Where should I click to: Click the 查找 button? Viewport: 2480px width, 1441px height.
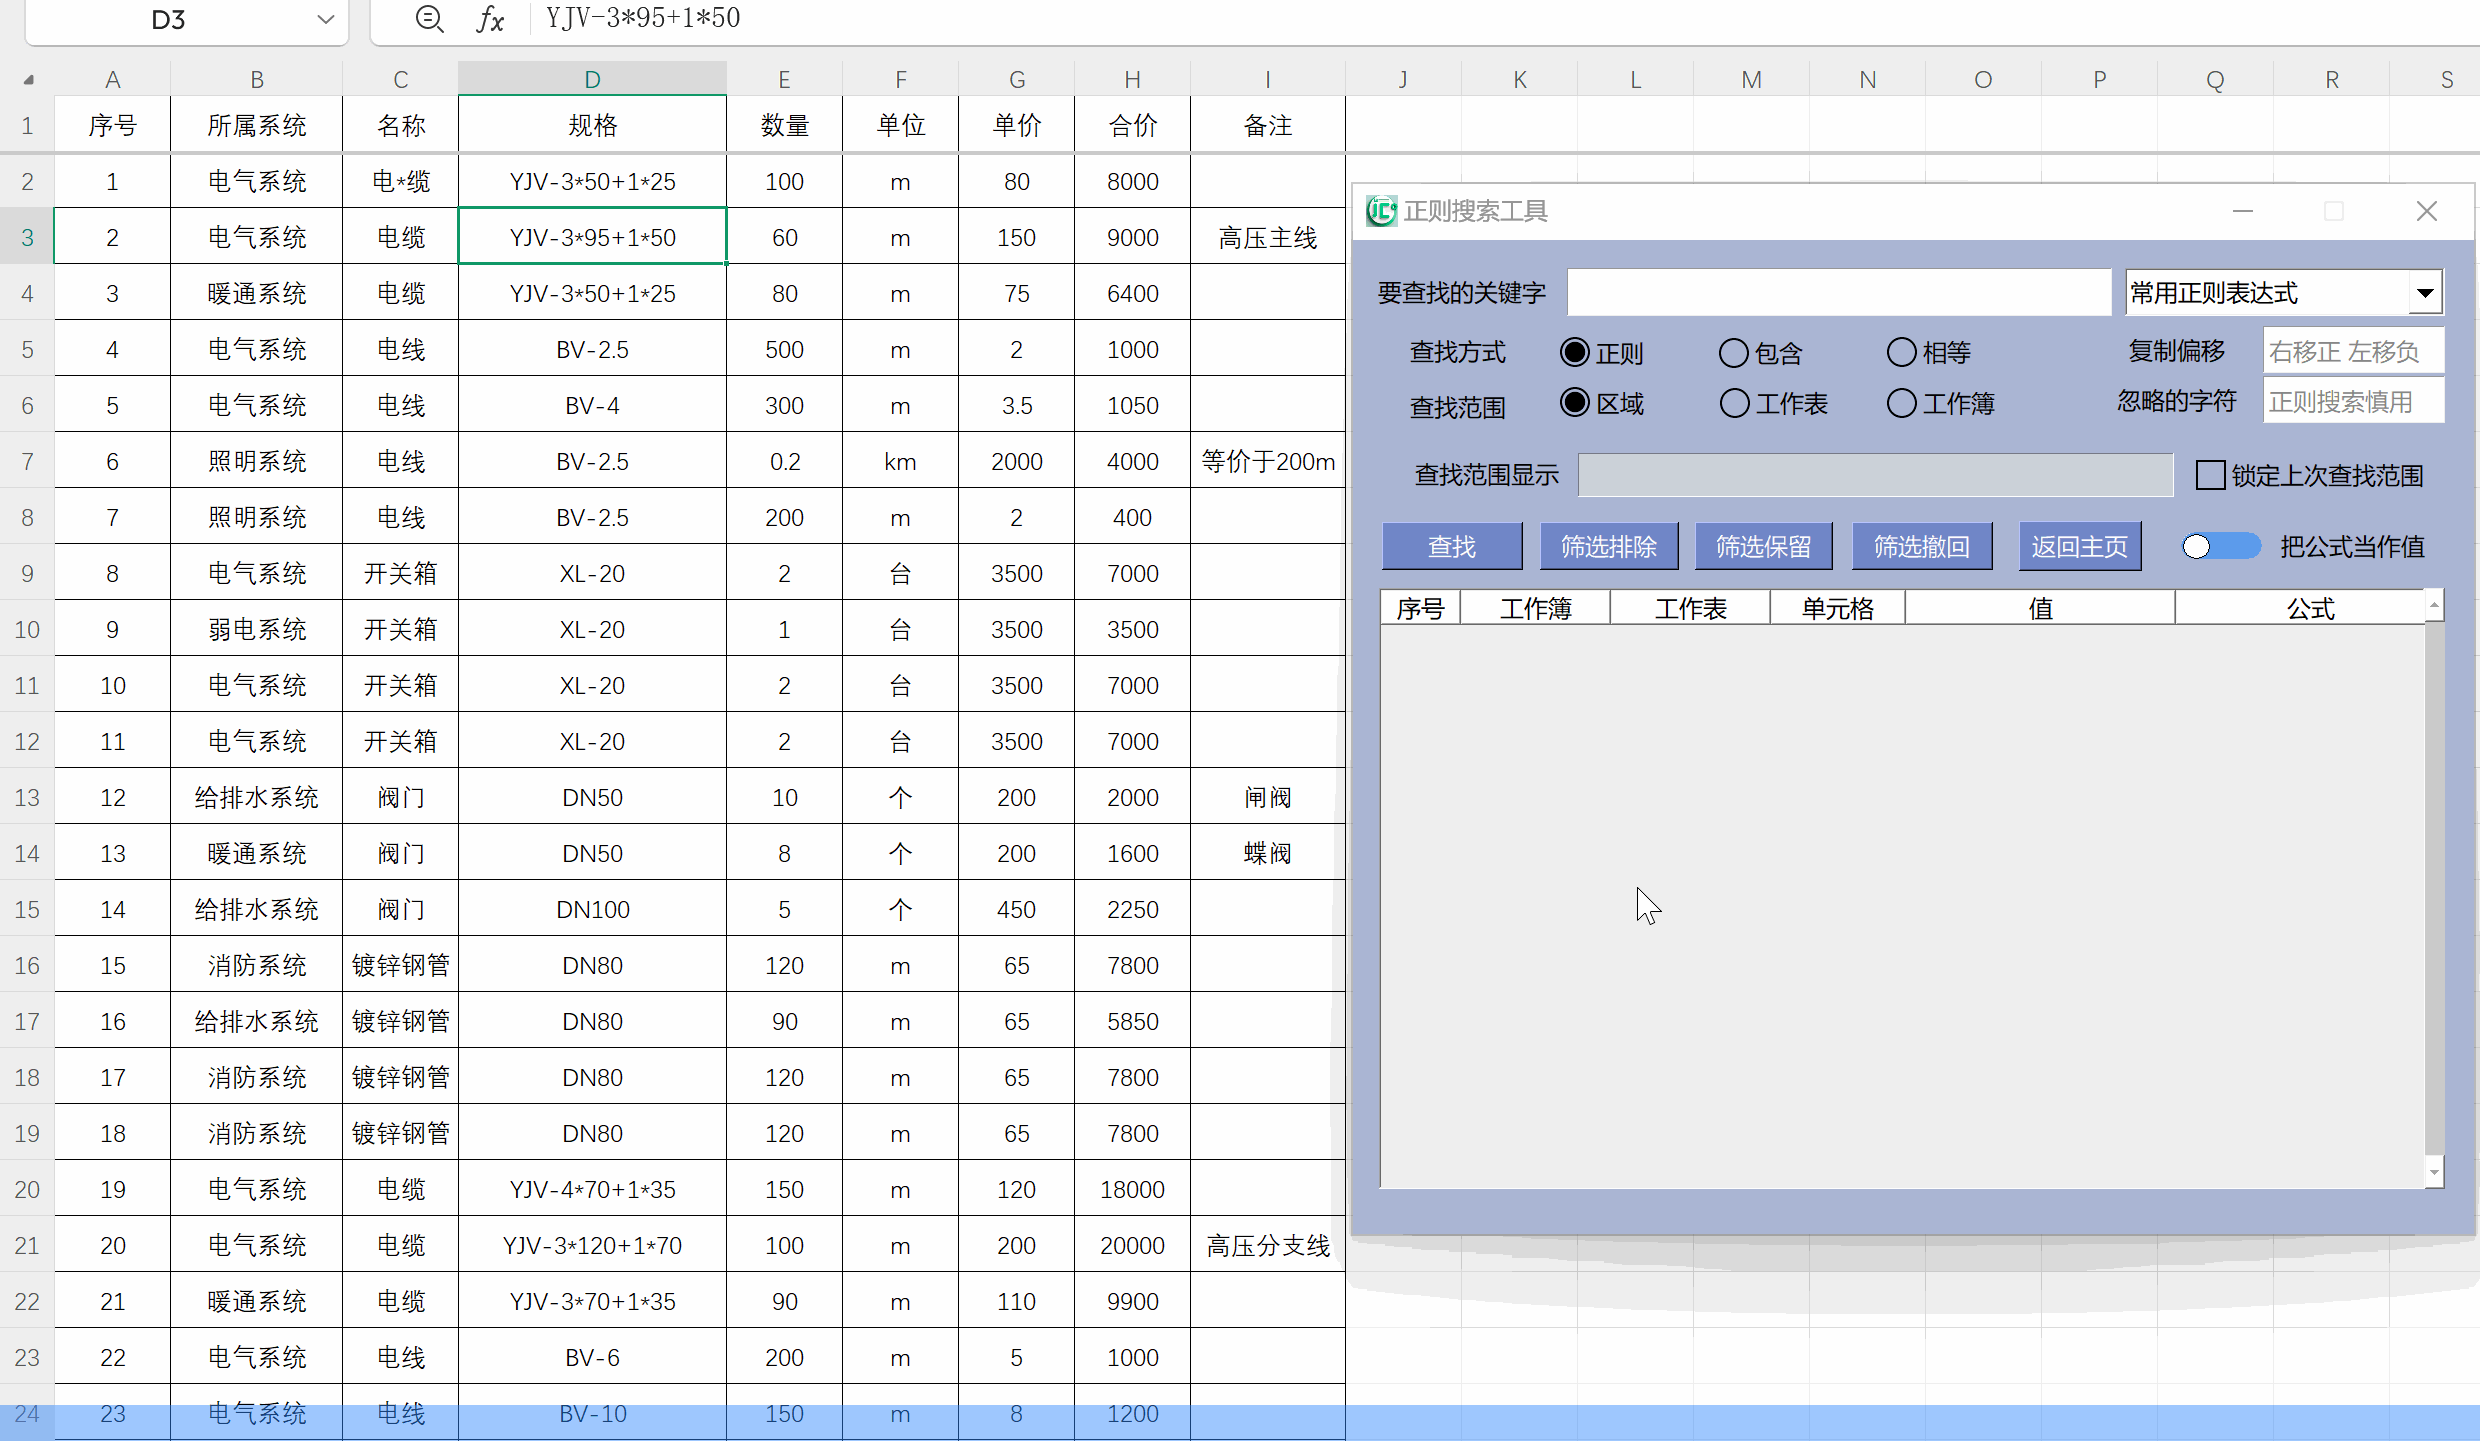click(x=1452, y=546)
